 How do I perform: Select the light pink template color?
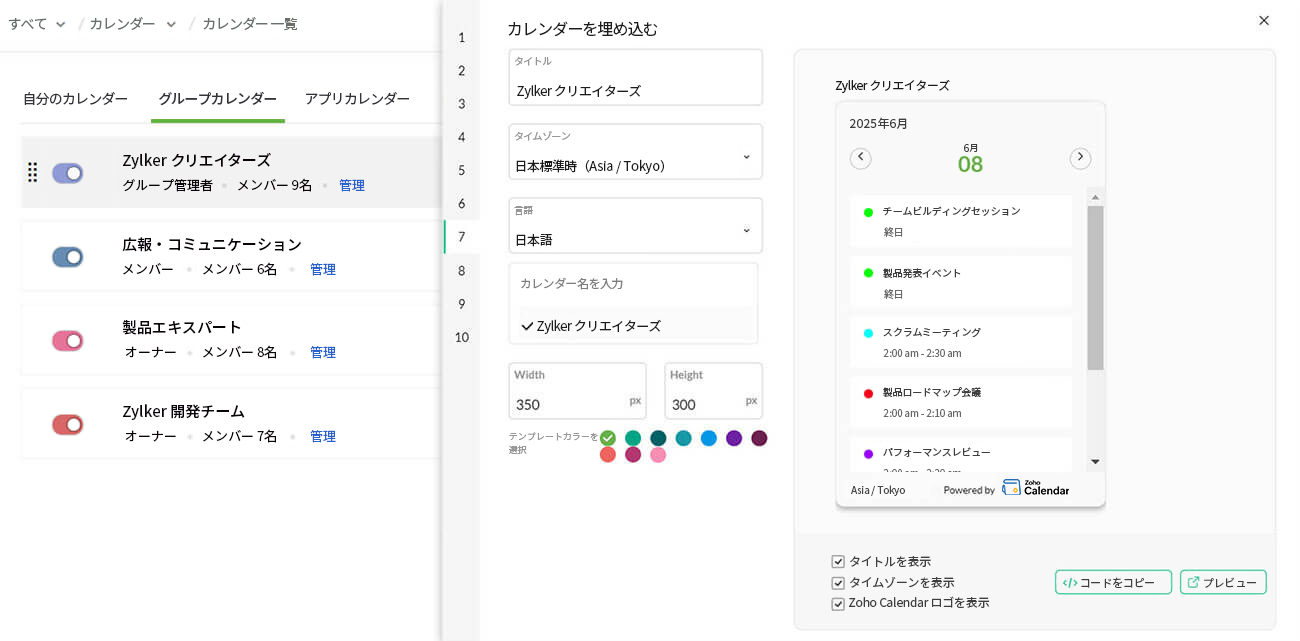(658, 455)
